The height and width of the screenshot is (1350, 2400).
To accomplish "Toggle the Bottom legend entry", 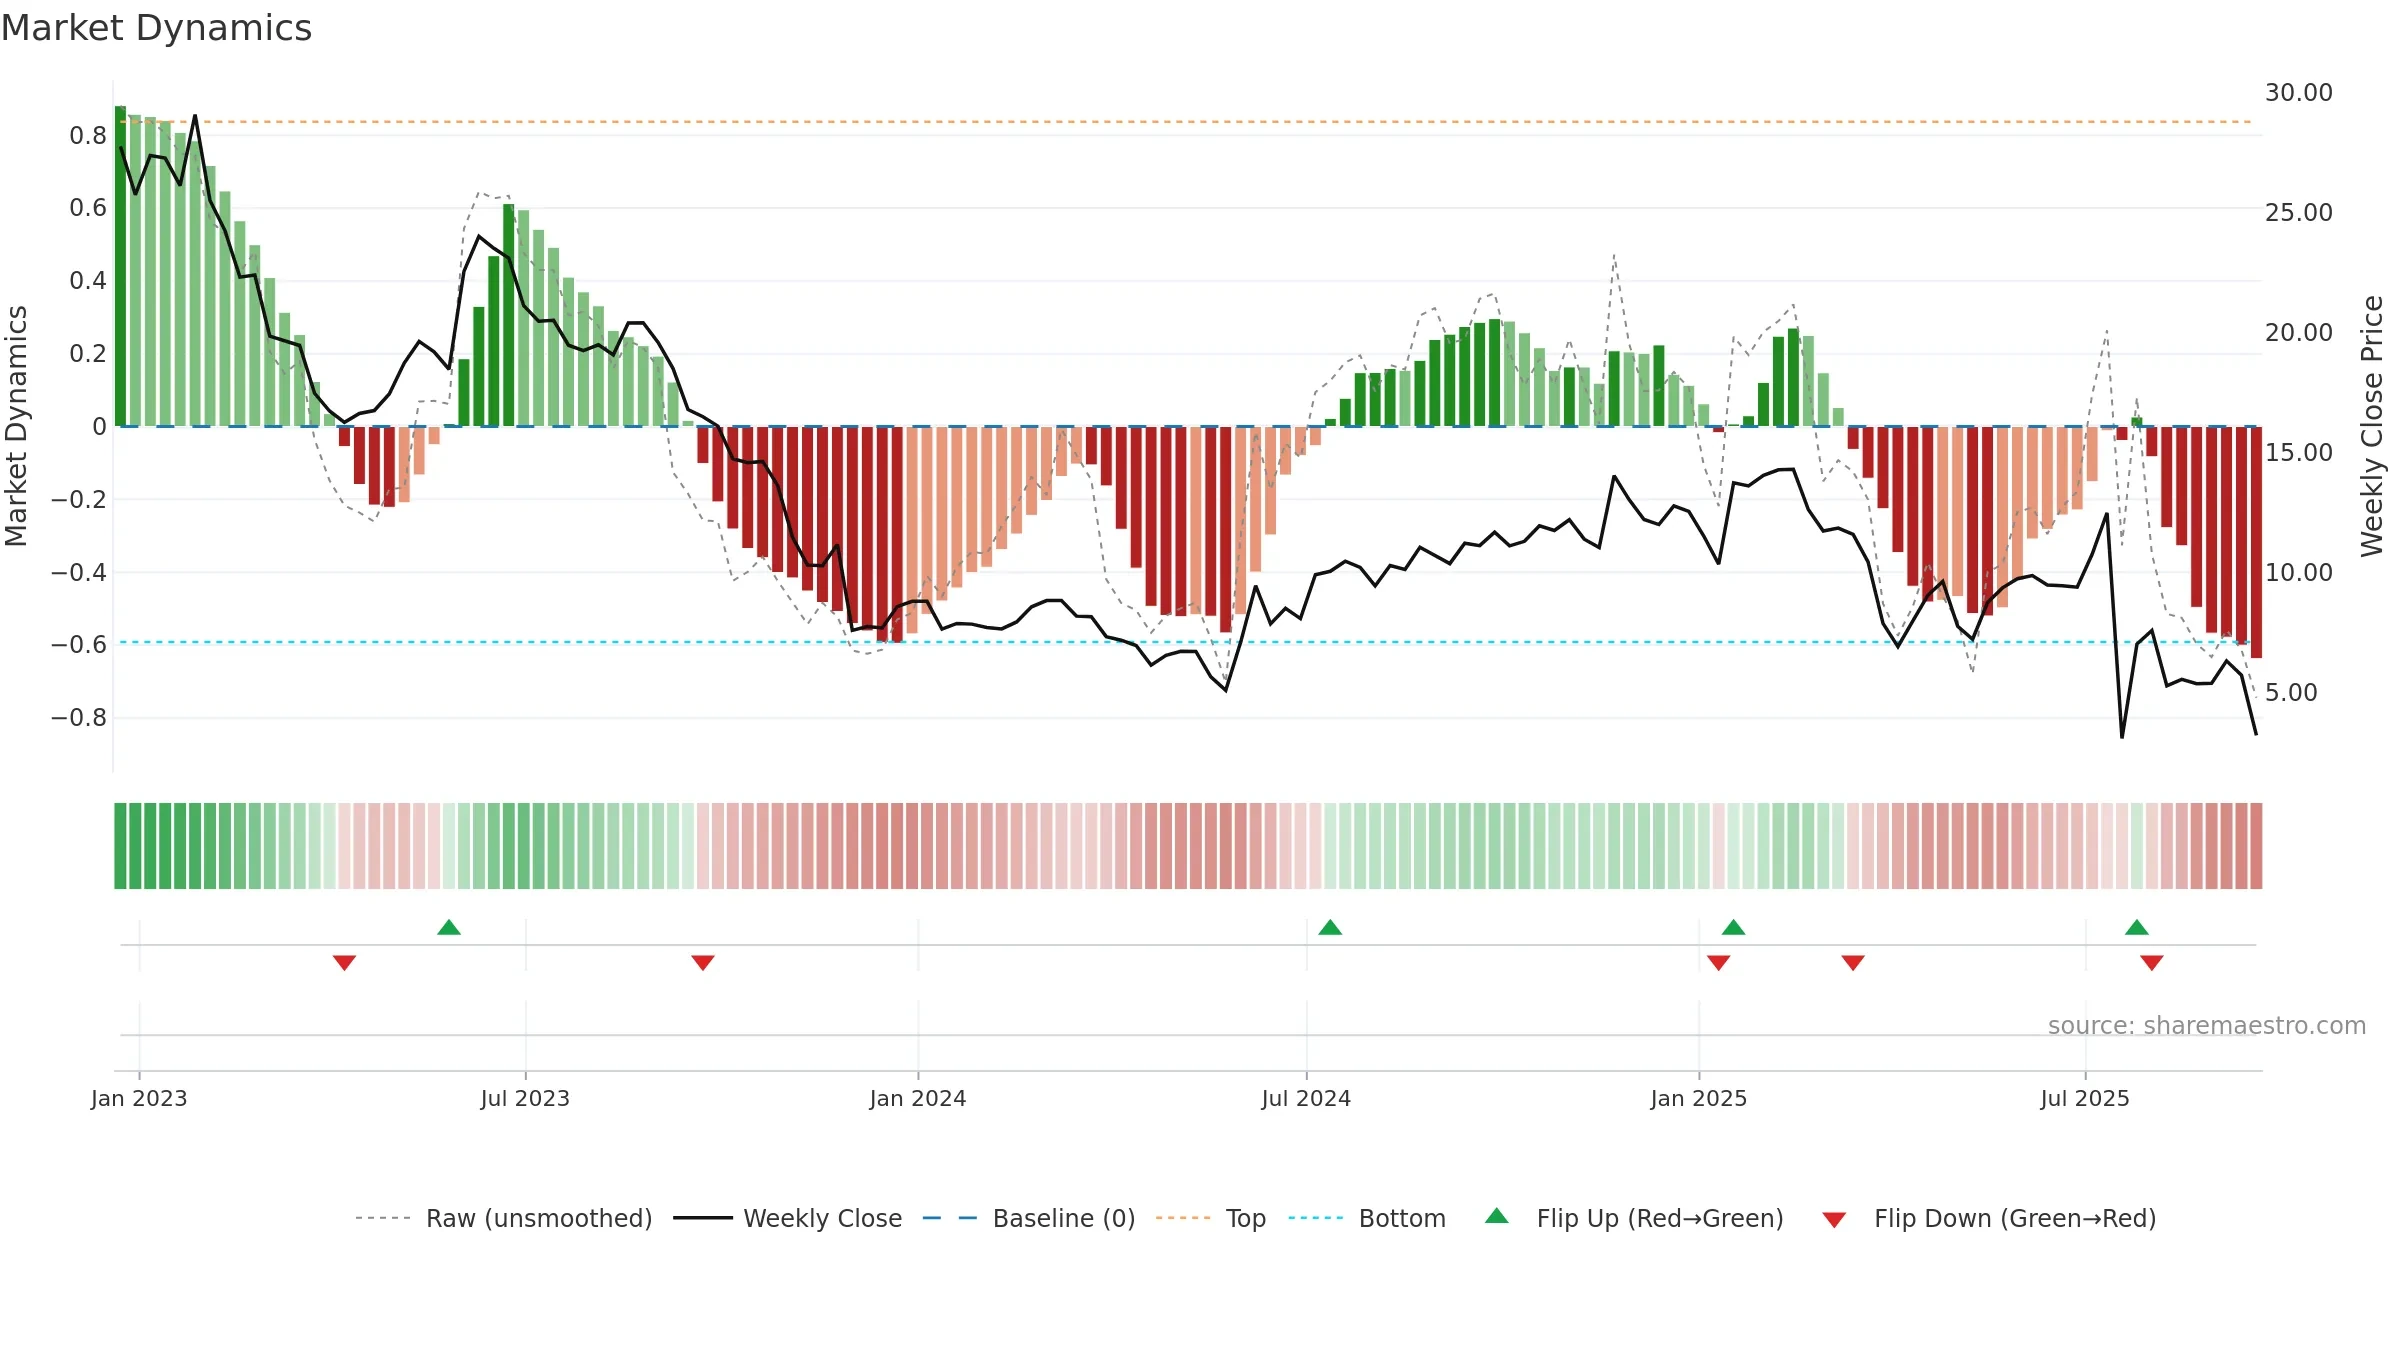I will coord(1367,1218).
